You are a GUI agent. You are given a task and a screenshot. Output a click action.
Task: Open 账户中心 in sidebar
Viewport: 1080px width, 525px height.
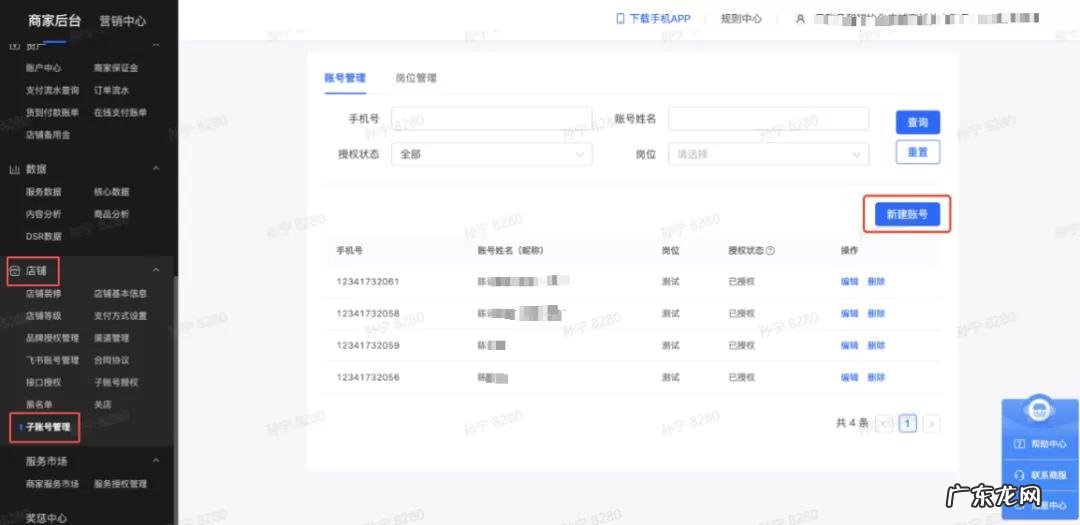43,68
